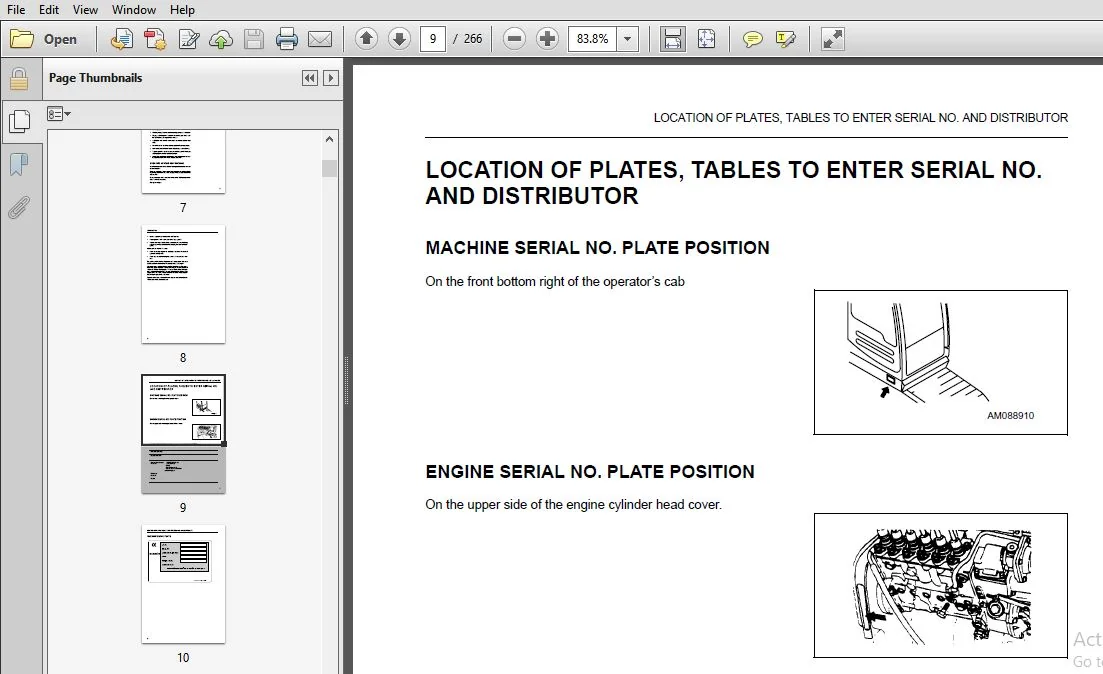Viewport: 1103px width, 674px height.
Task: Open a file with the Open button
Action: click(x=44, y=39)
